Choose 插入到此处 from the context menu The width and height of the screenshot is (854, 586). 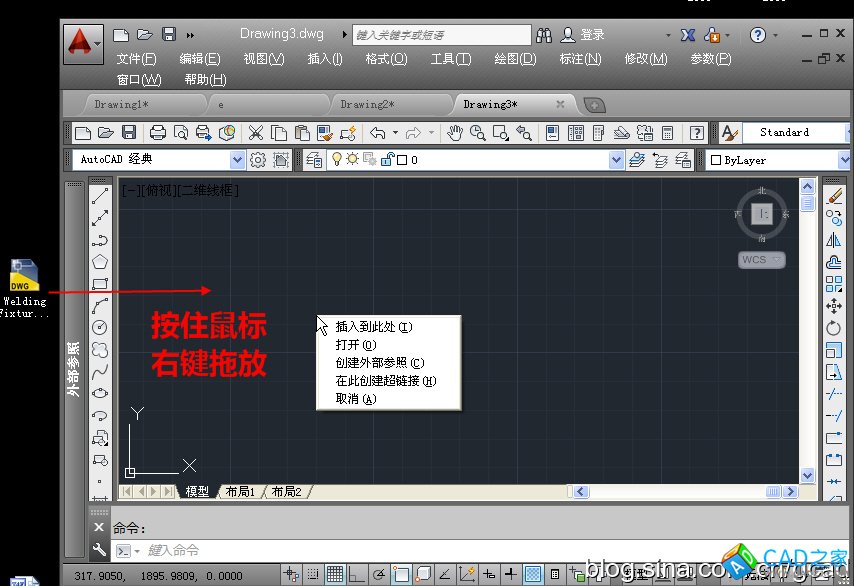click(374, 327)
